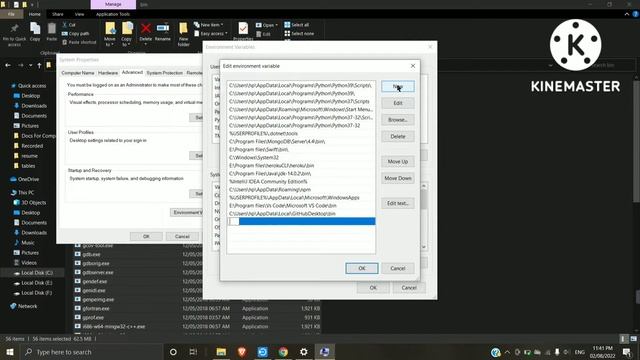640x360 pixels.
Task: Click the Move Down button
Action: point(398,178)
